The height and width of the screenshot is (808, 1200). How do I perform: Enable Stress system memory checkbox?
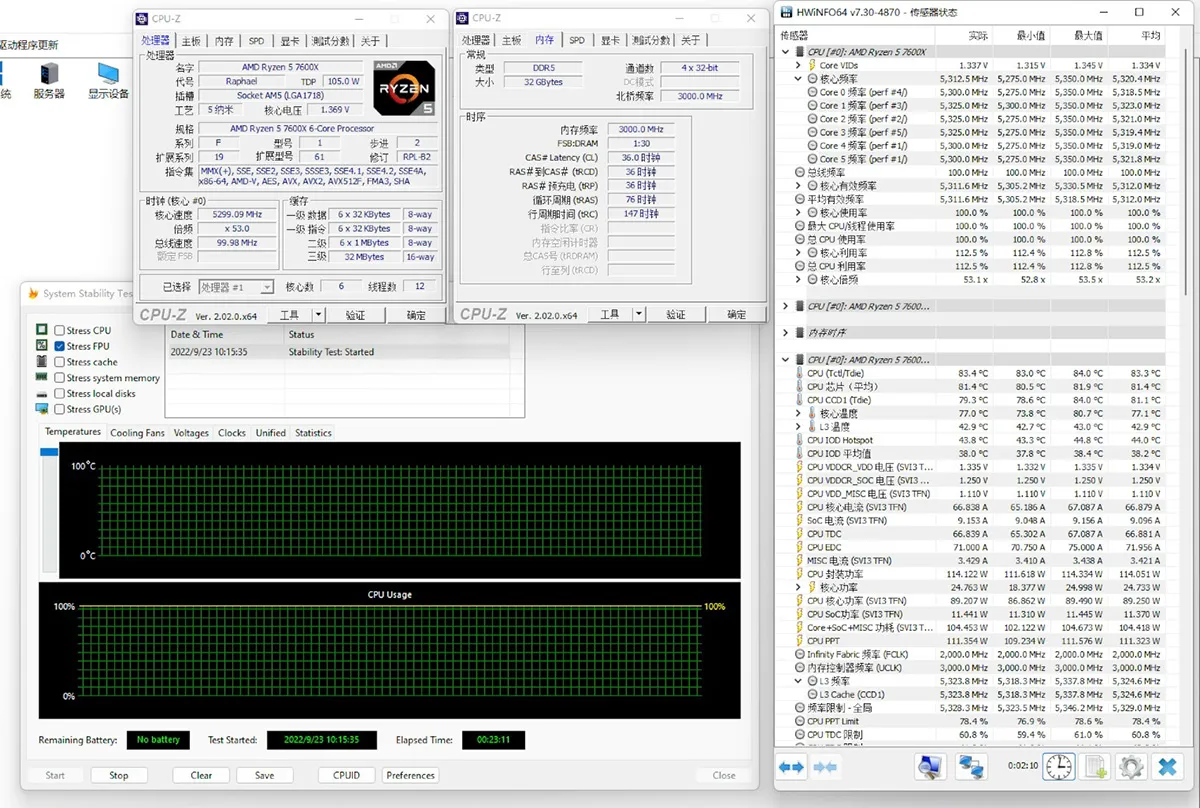coord(60,378)
